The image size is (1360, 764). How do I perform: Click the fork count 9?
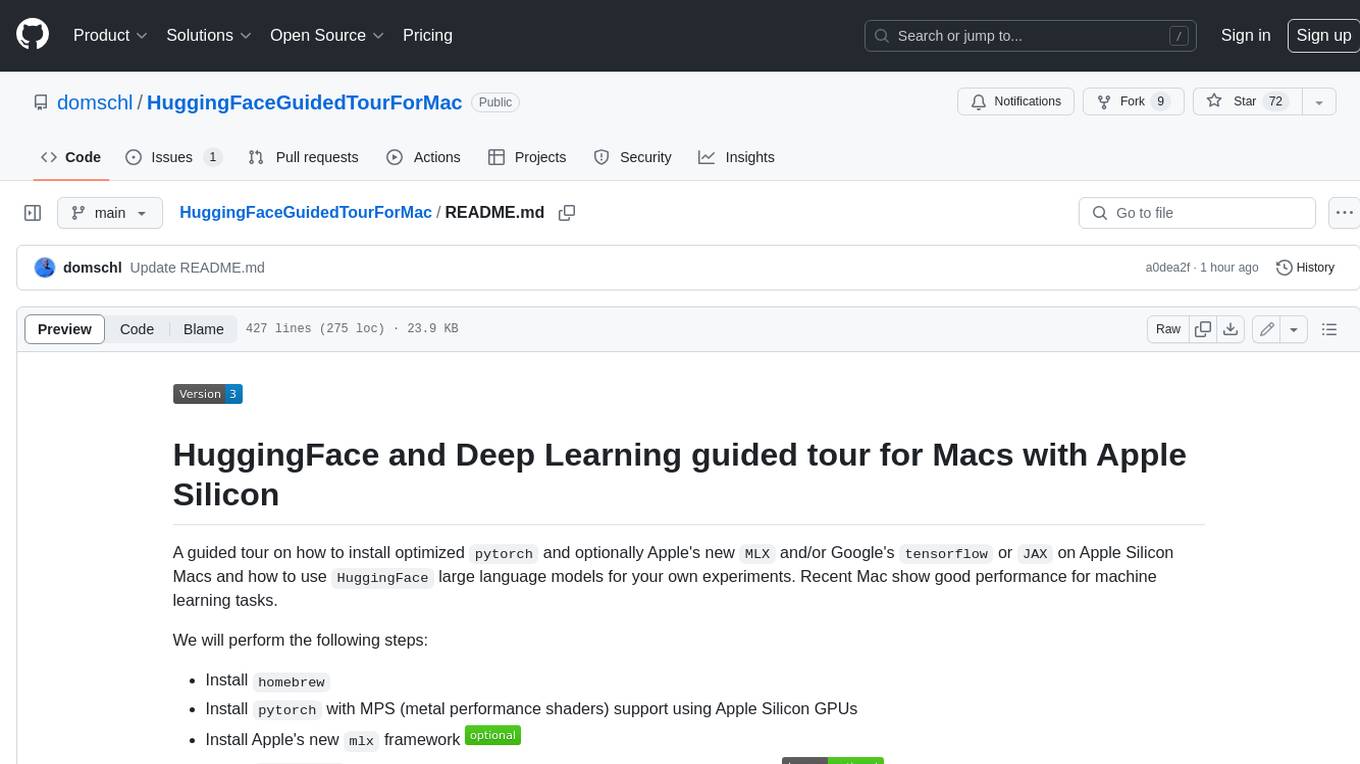pyautogui.click(x=1160, y=102)
